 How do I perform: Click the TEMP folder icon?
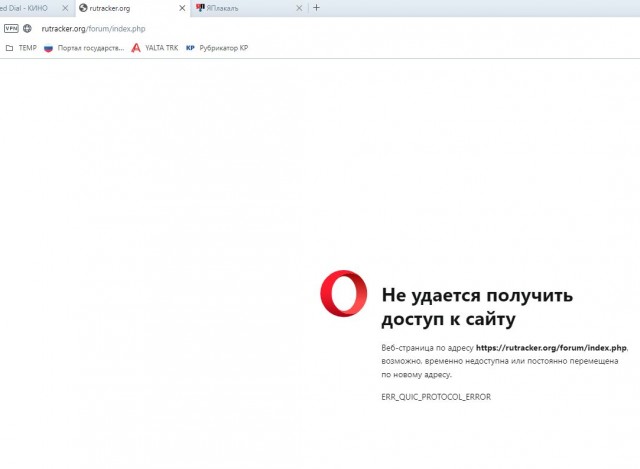point(9,48)
